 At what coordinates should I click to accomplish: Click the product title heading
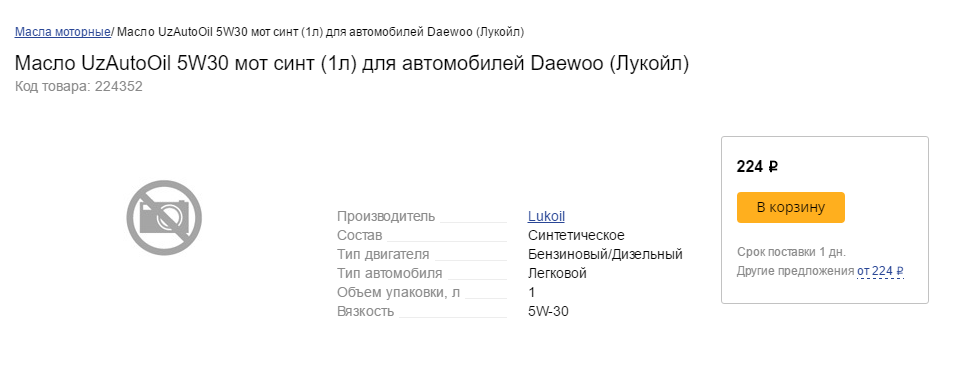click(x=352, y=64)
